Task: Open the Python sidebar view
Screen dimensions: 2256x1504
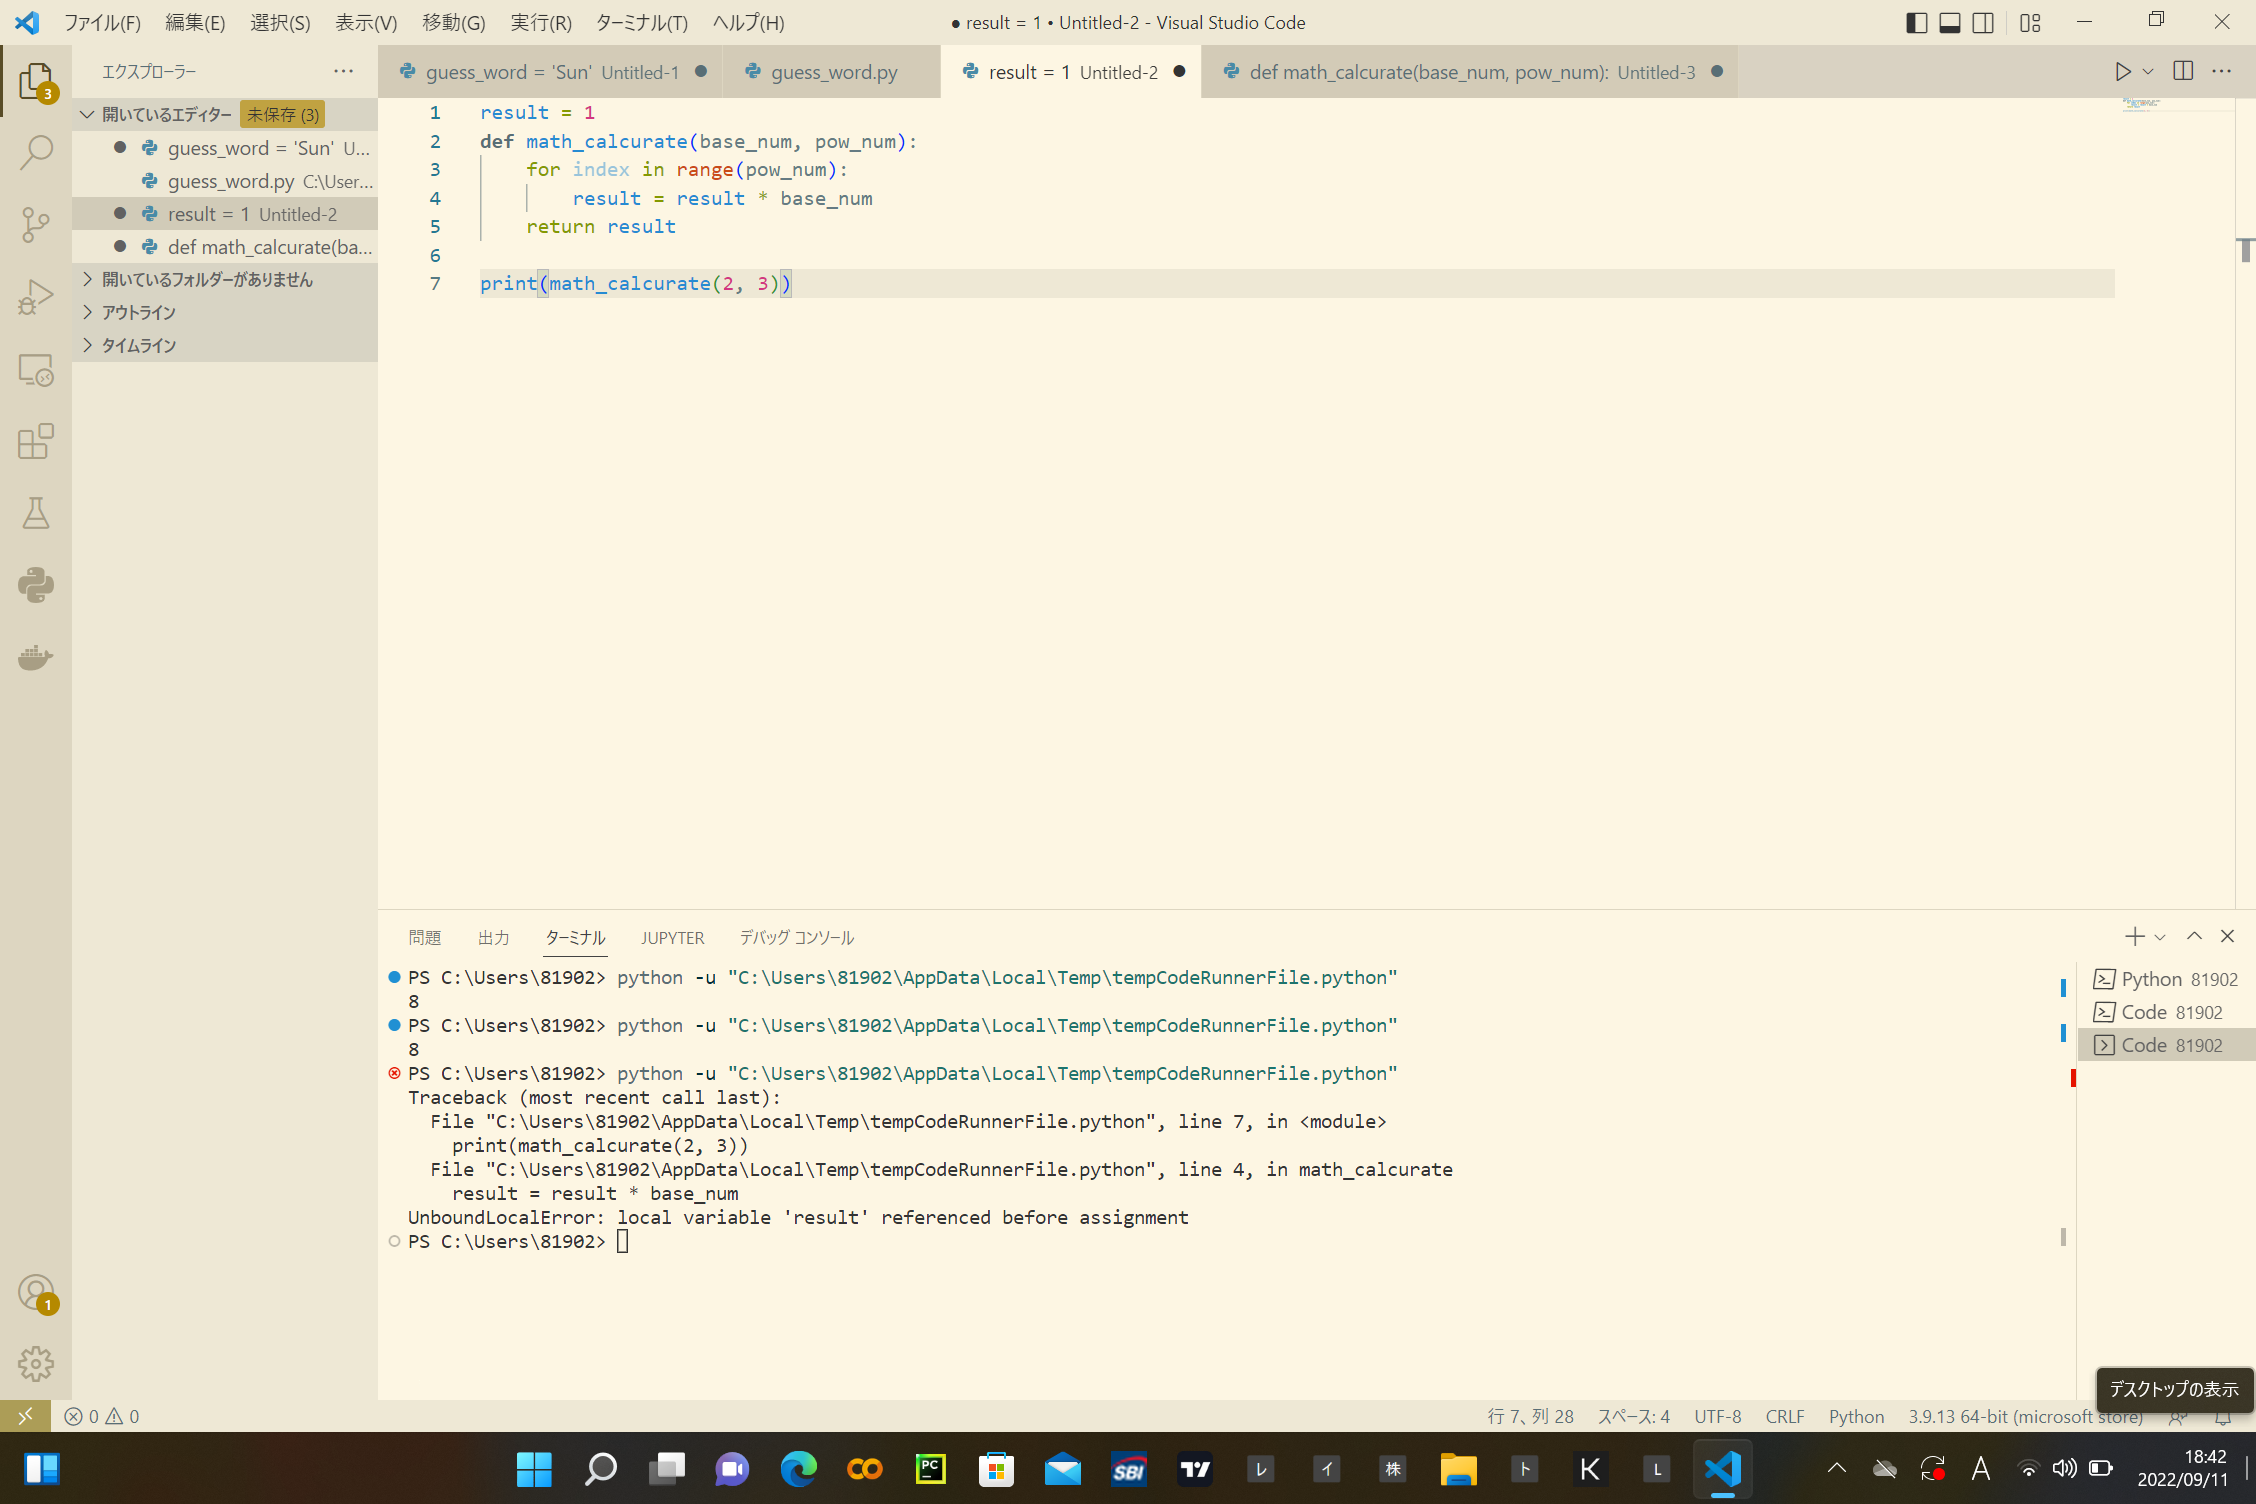Action: click(x=36, y=585)
